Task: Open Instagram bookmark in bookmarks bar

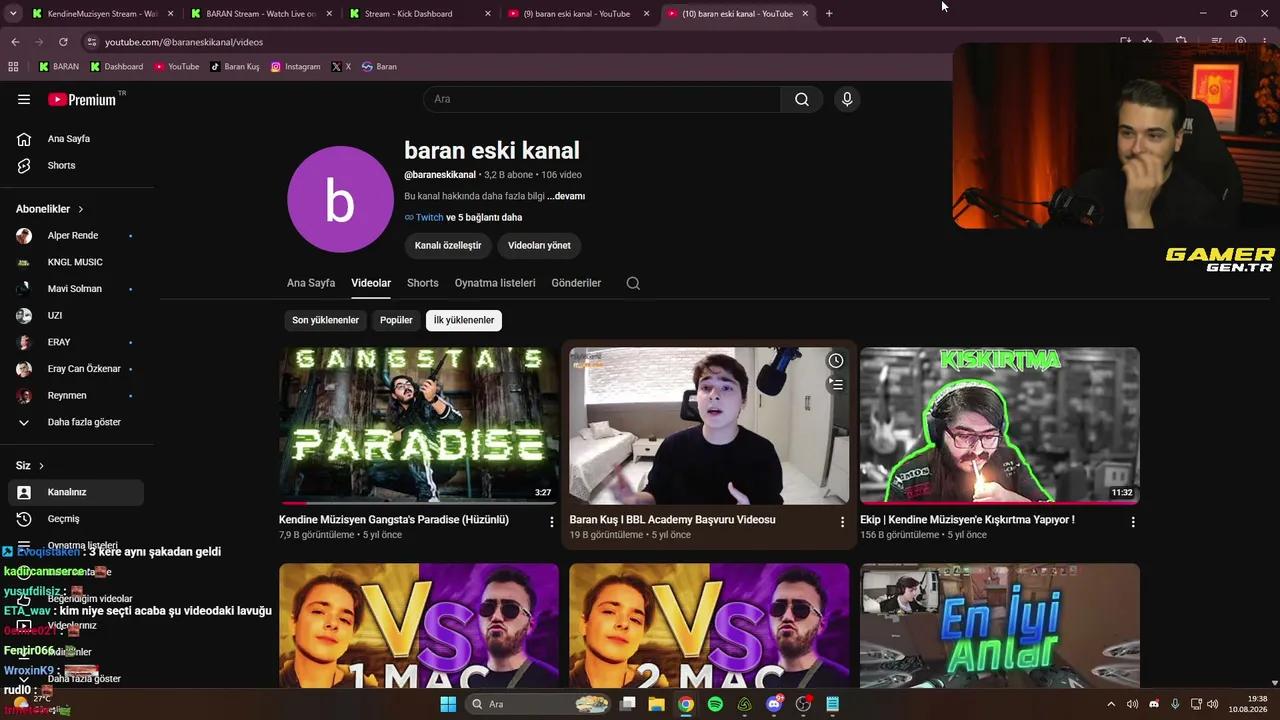Action: pyautogui.click(x=296, y=67)
